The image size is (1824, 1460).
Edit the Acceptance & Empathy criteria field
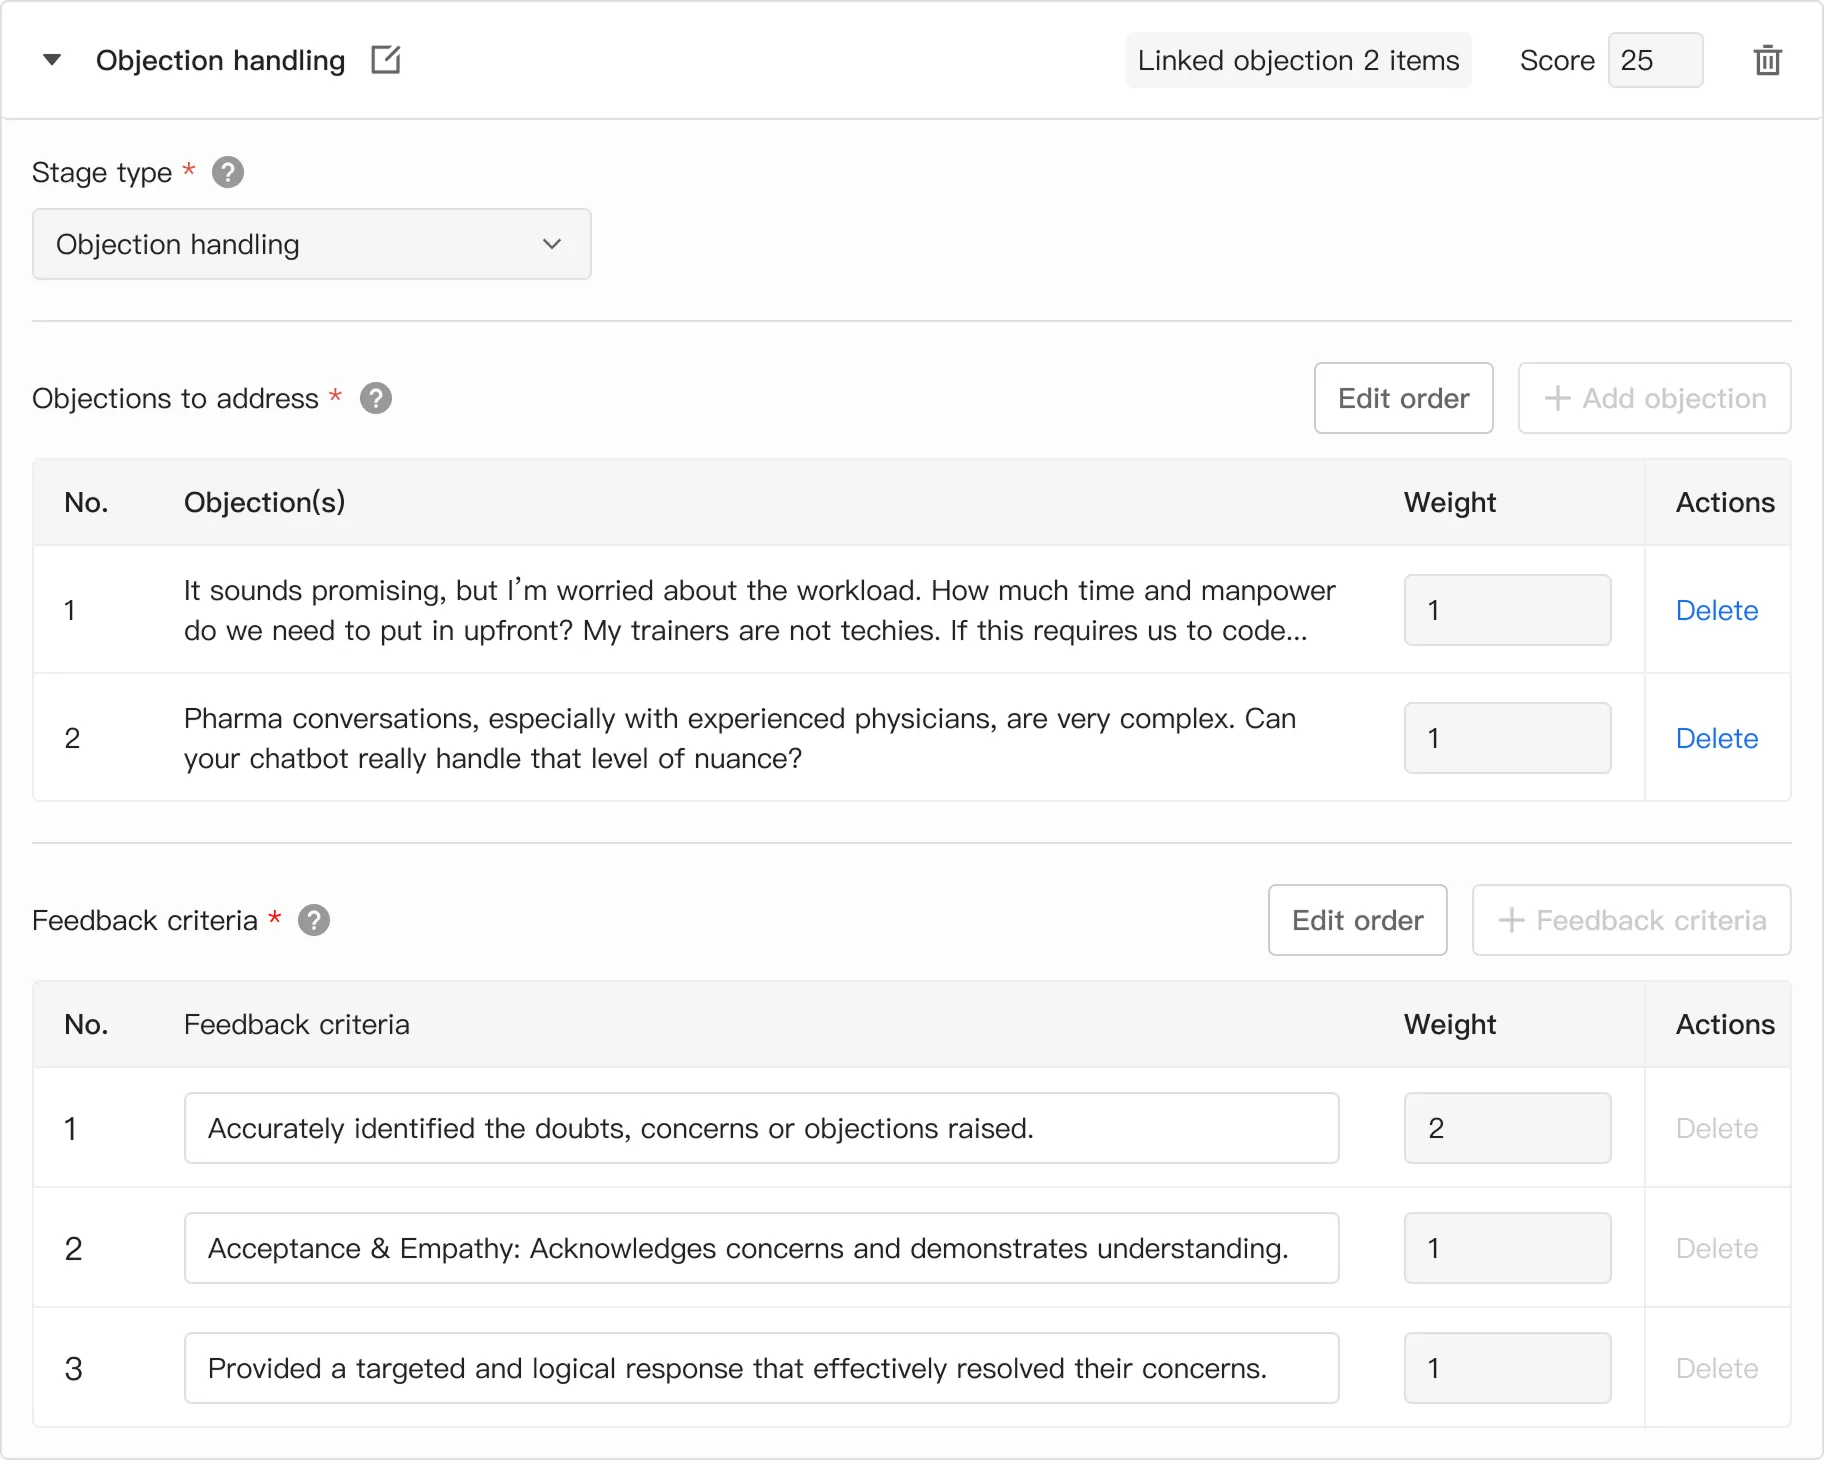click(761, 1248)
